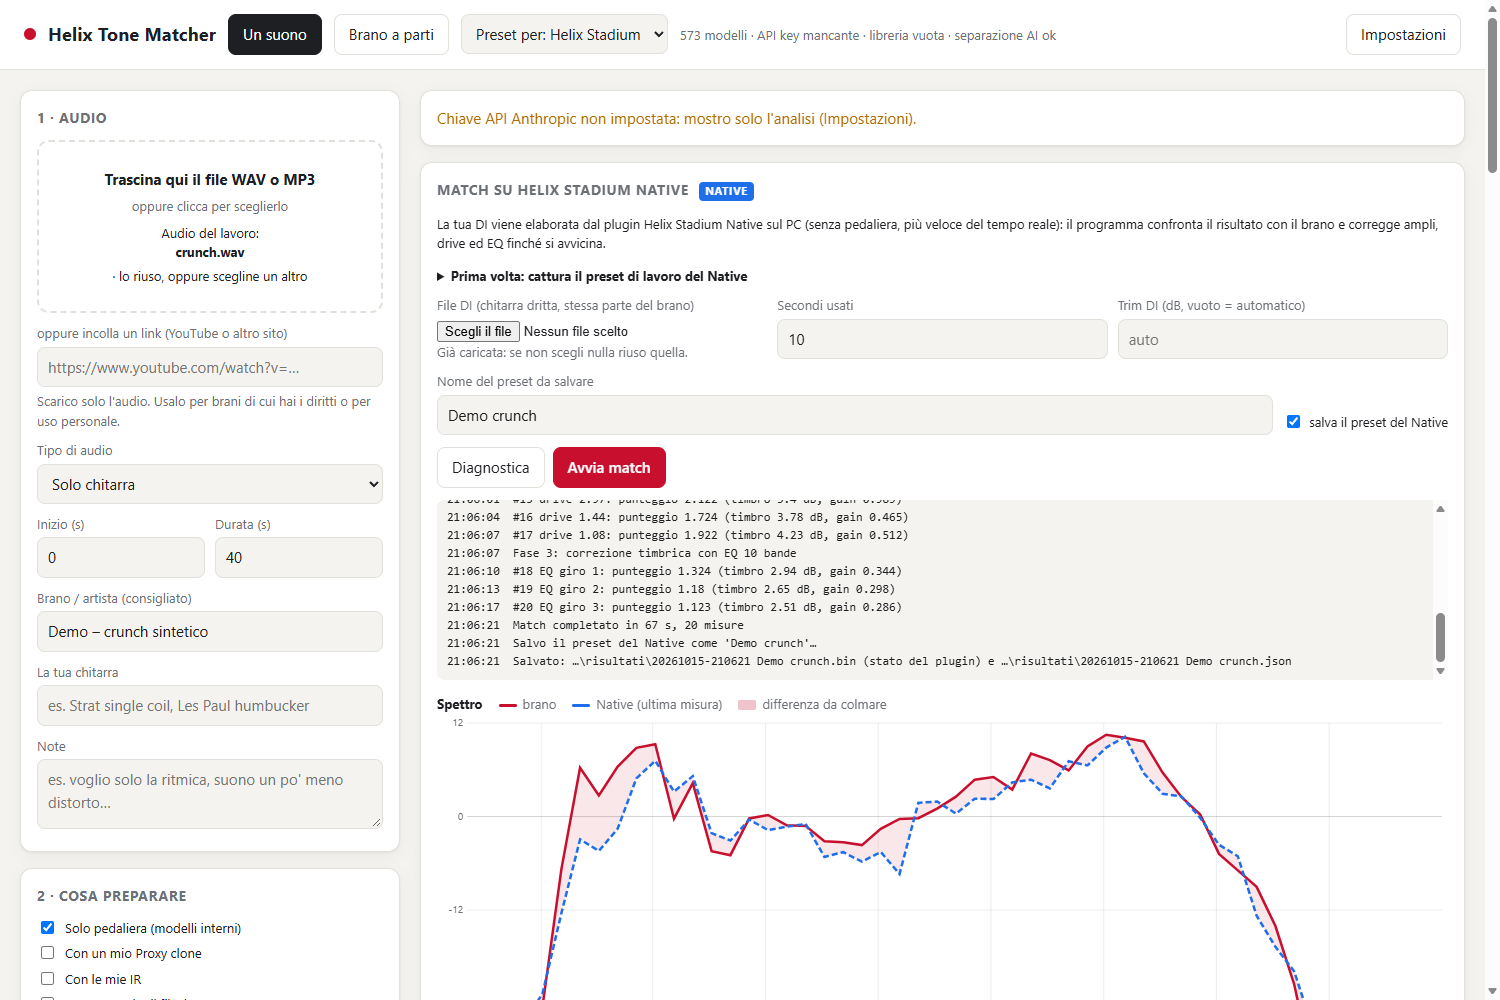Click the red dot Helix Tone Matcher logo

(x=30, y=34)
